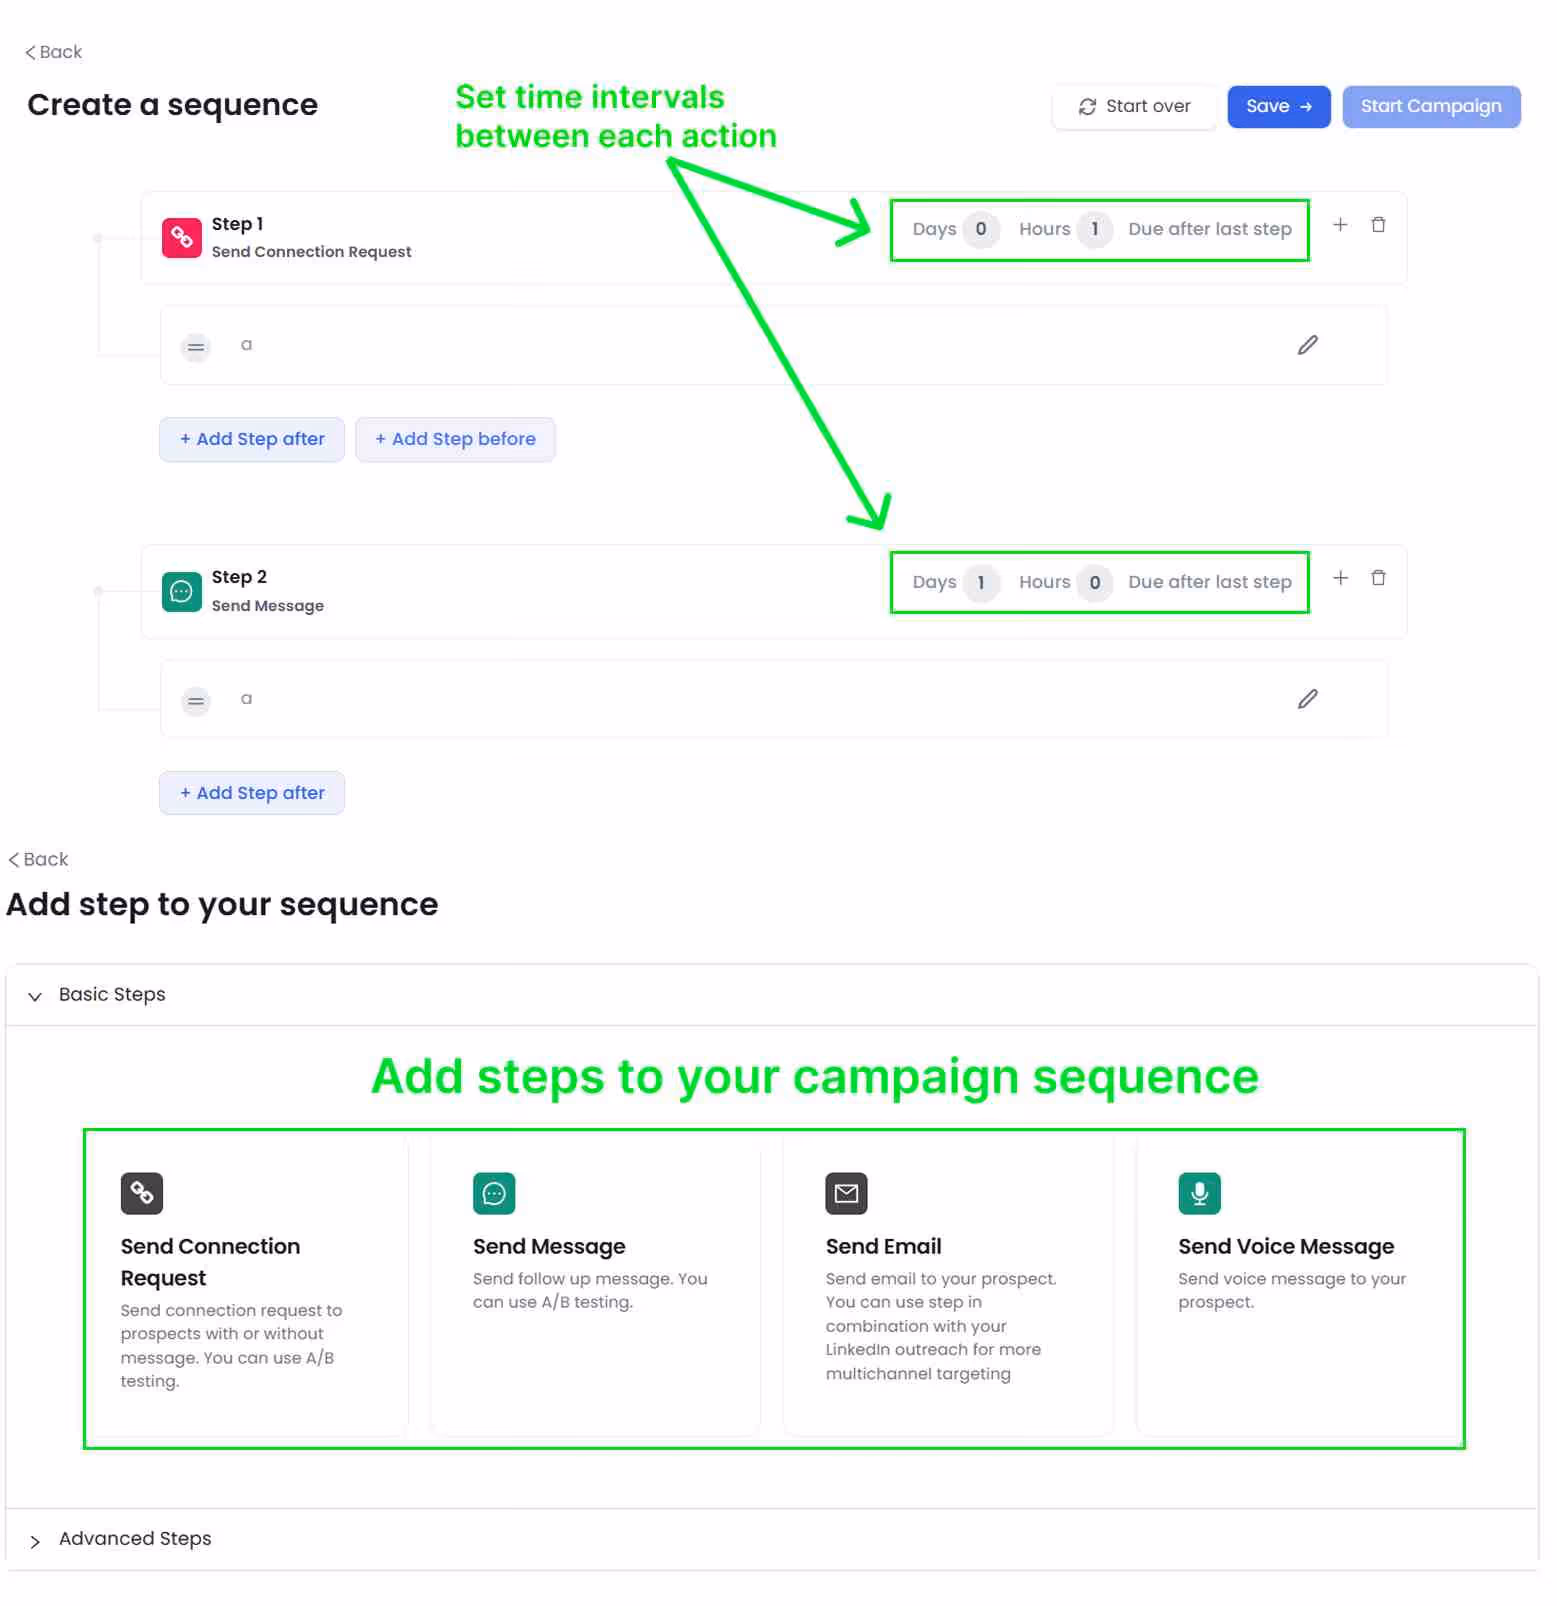Select the Send Email card title
Screen dimensions: 1557x1606
pyautogui.click(x=884, y=1246)
